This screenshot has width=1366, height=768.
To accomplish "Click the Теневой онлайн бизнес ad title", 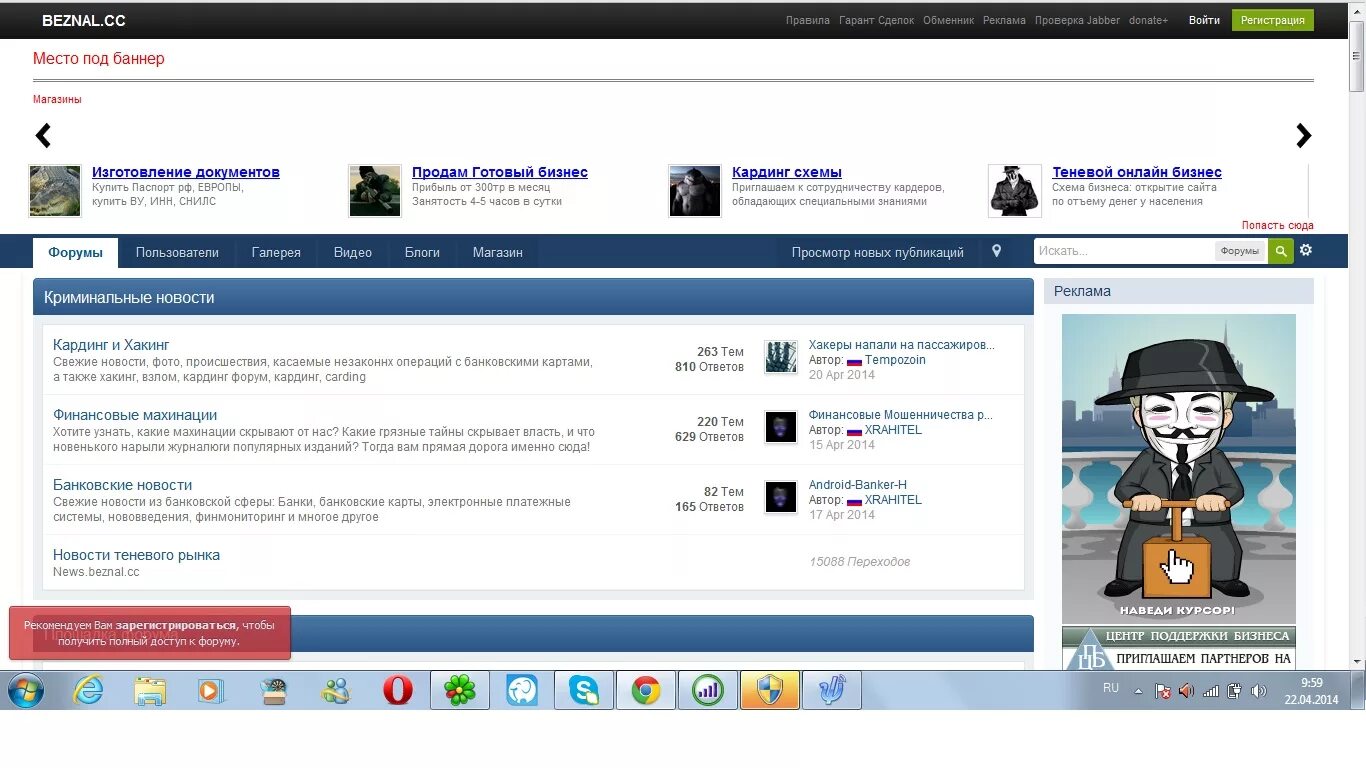I will 1137,172.
